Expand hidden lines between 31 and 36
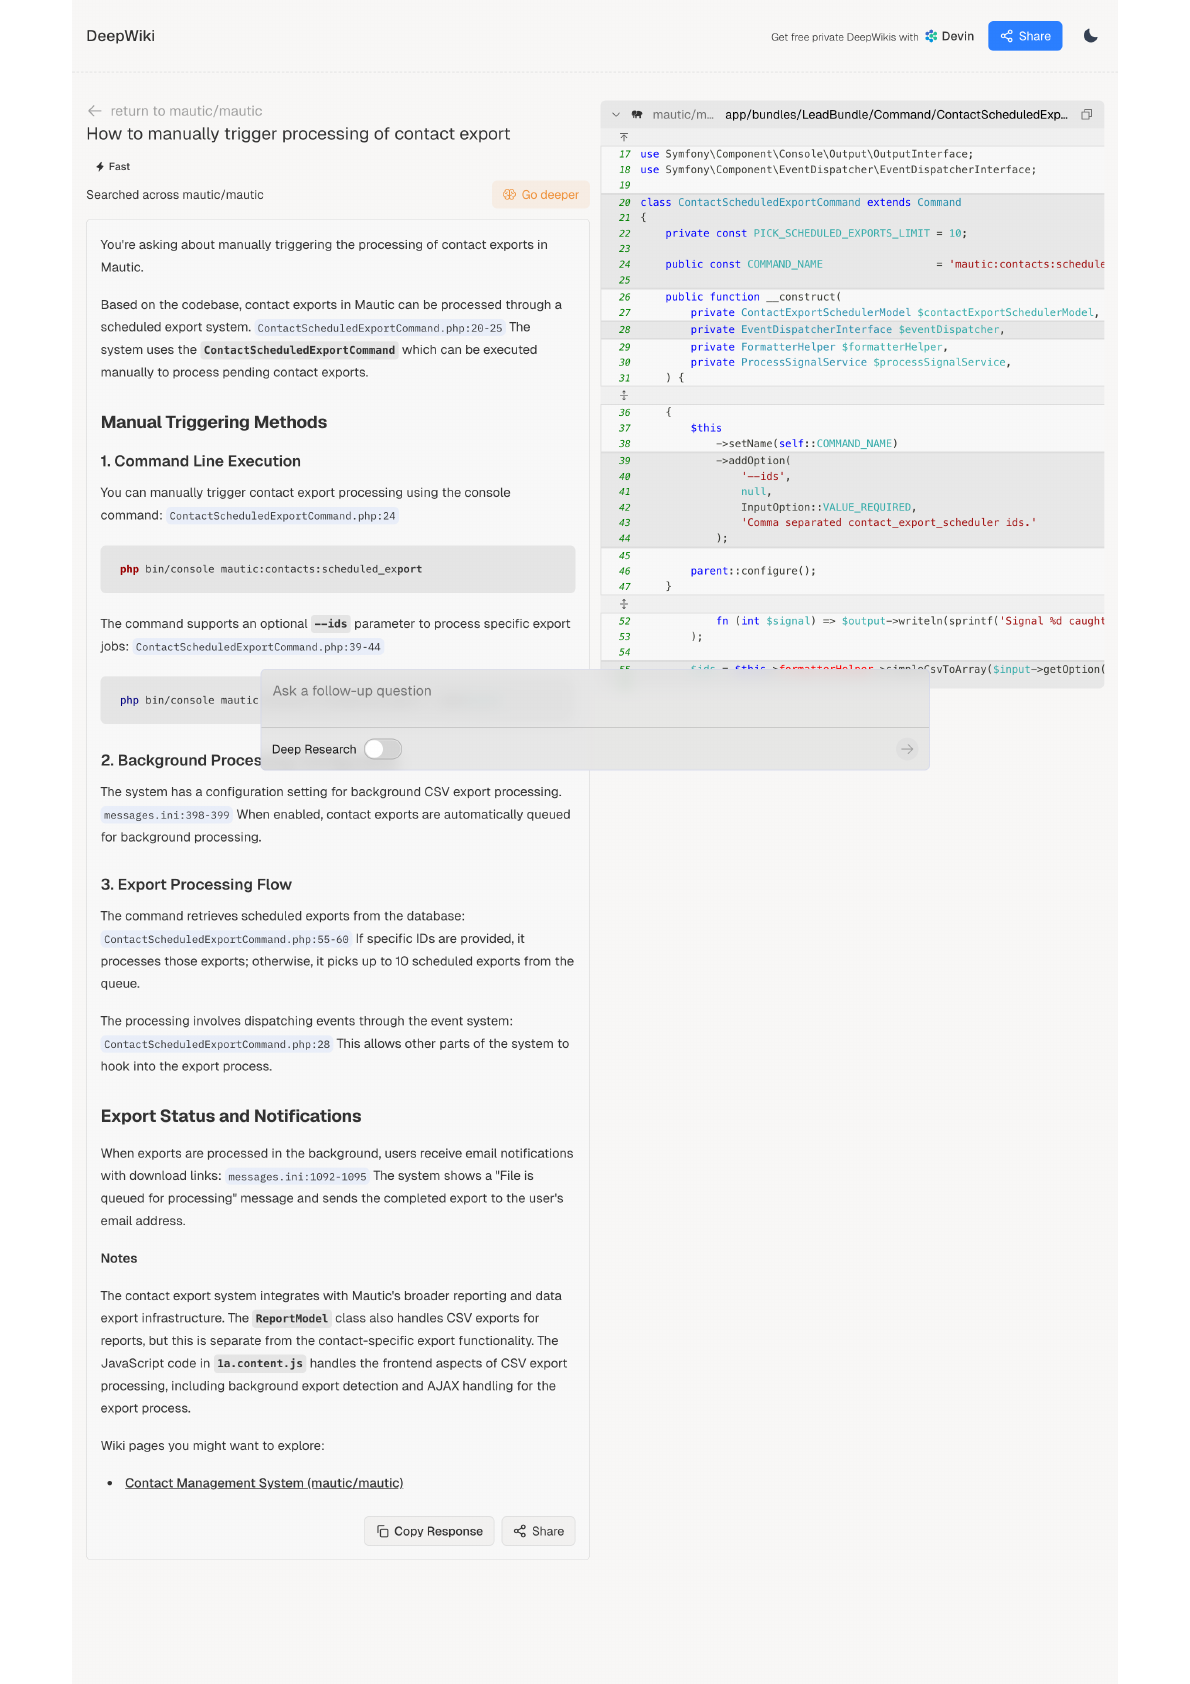Image resolution: width=1190 pixels, height=1684 pixels. pyautogui.click(x=624, y=395)
